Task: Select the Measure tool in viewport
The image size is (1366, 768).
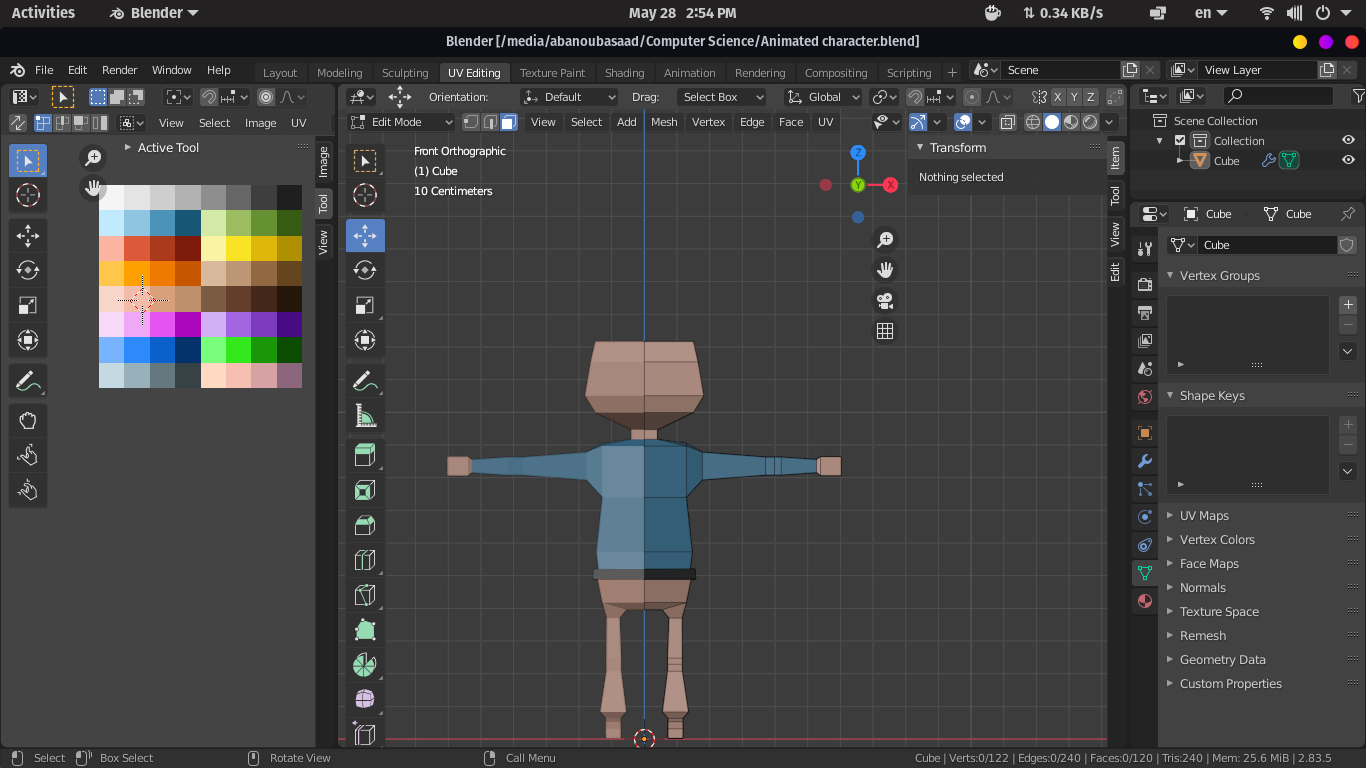Action: pos(365,415)
